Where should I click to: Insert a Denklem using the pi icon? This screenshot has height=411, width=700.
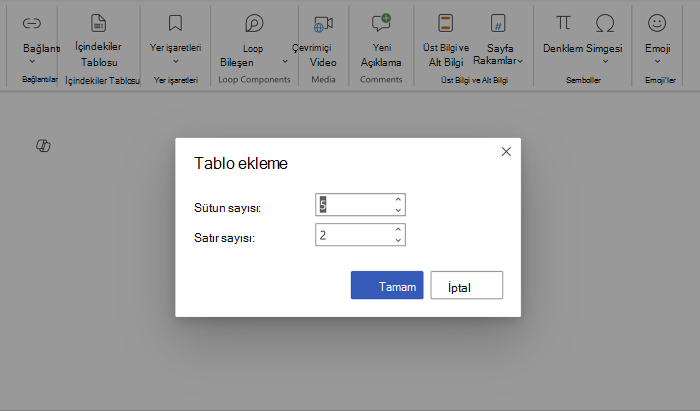562,22
